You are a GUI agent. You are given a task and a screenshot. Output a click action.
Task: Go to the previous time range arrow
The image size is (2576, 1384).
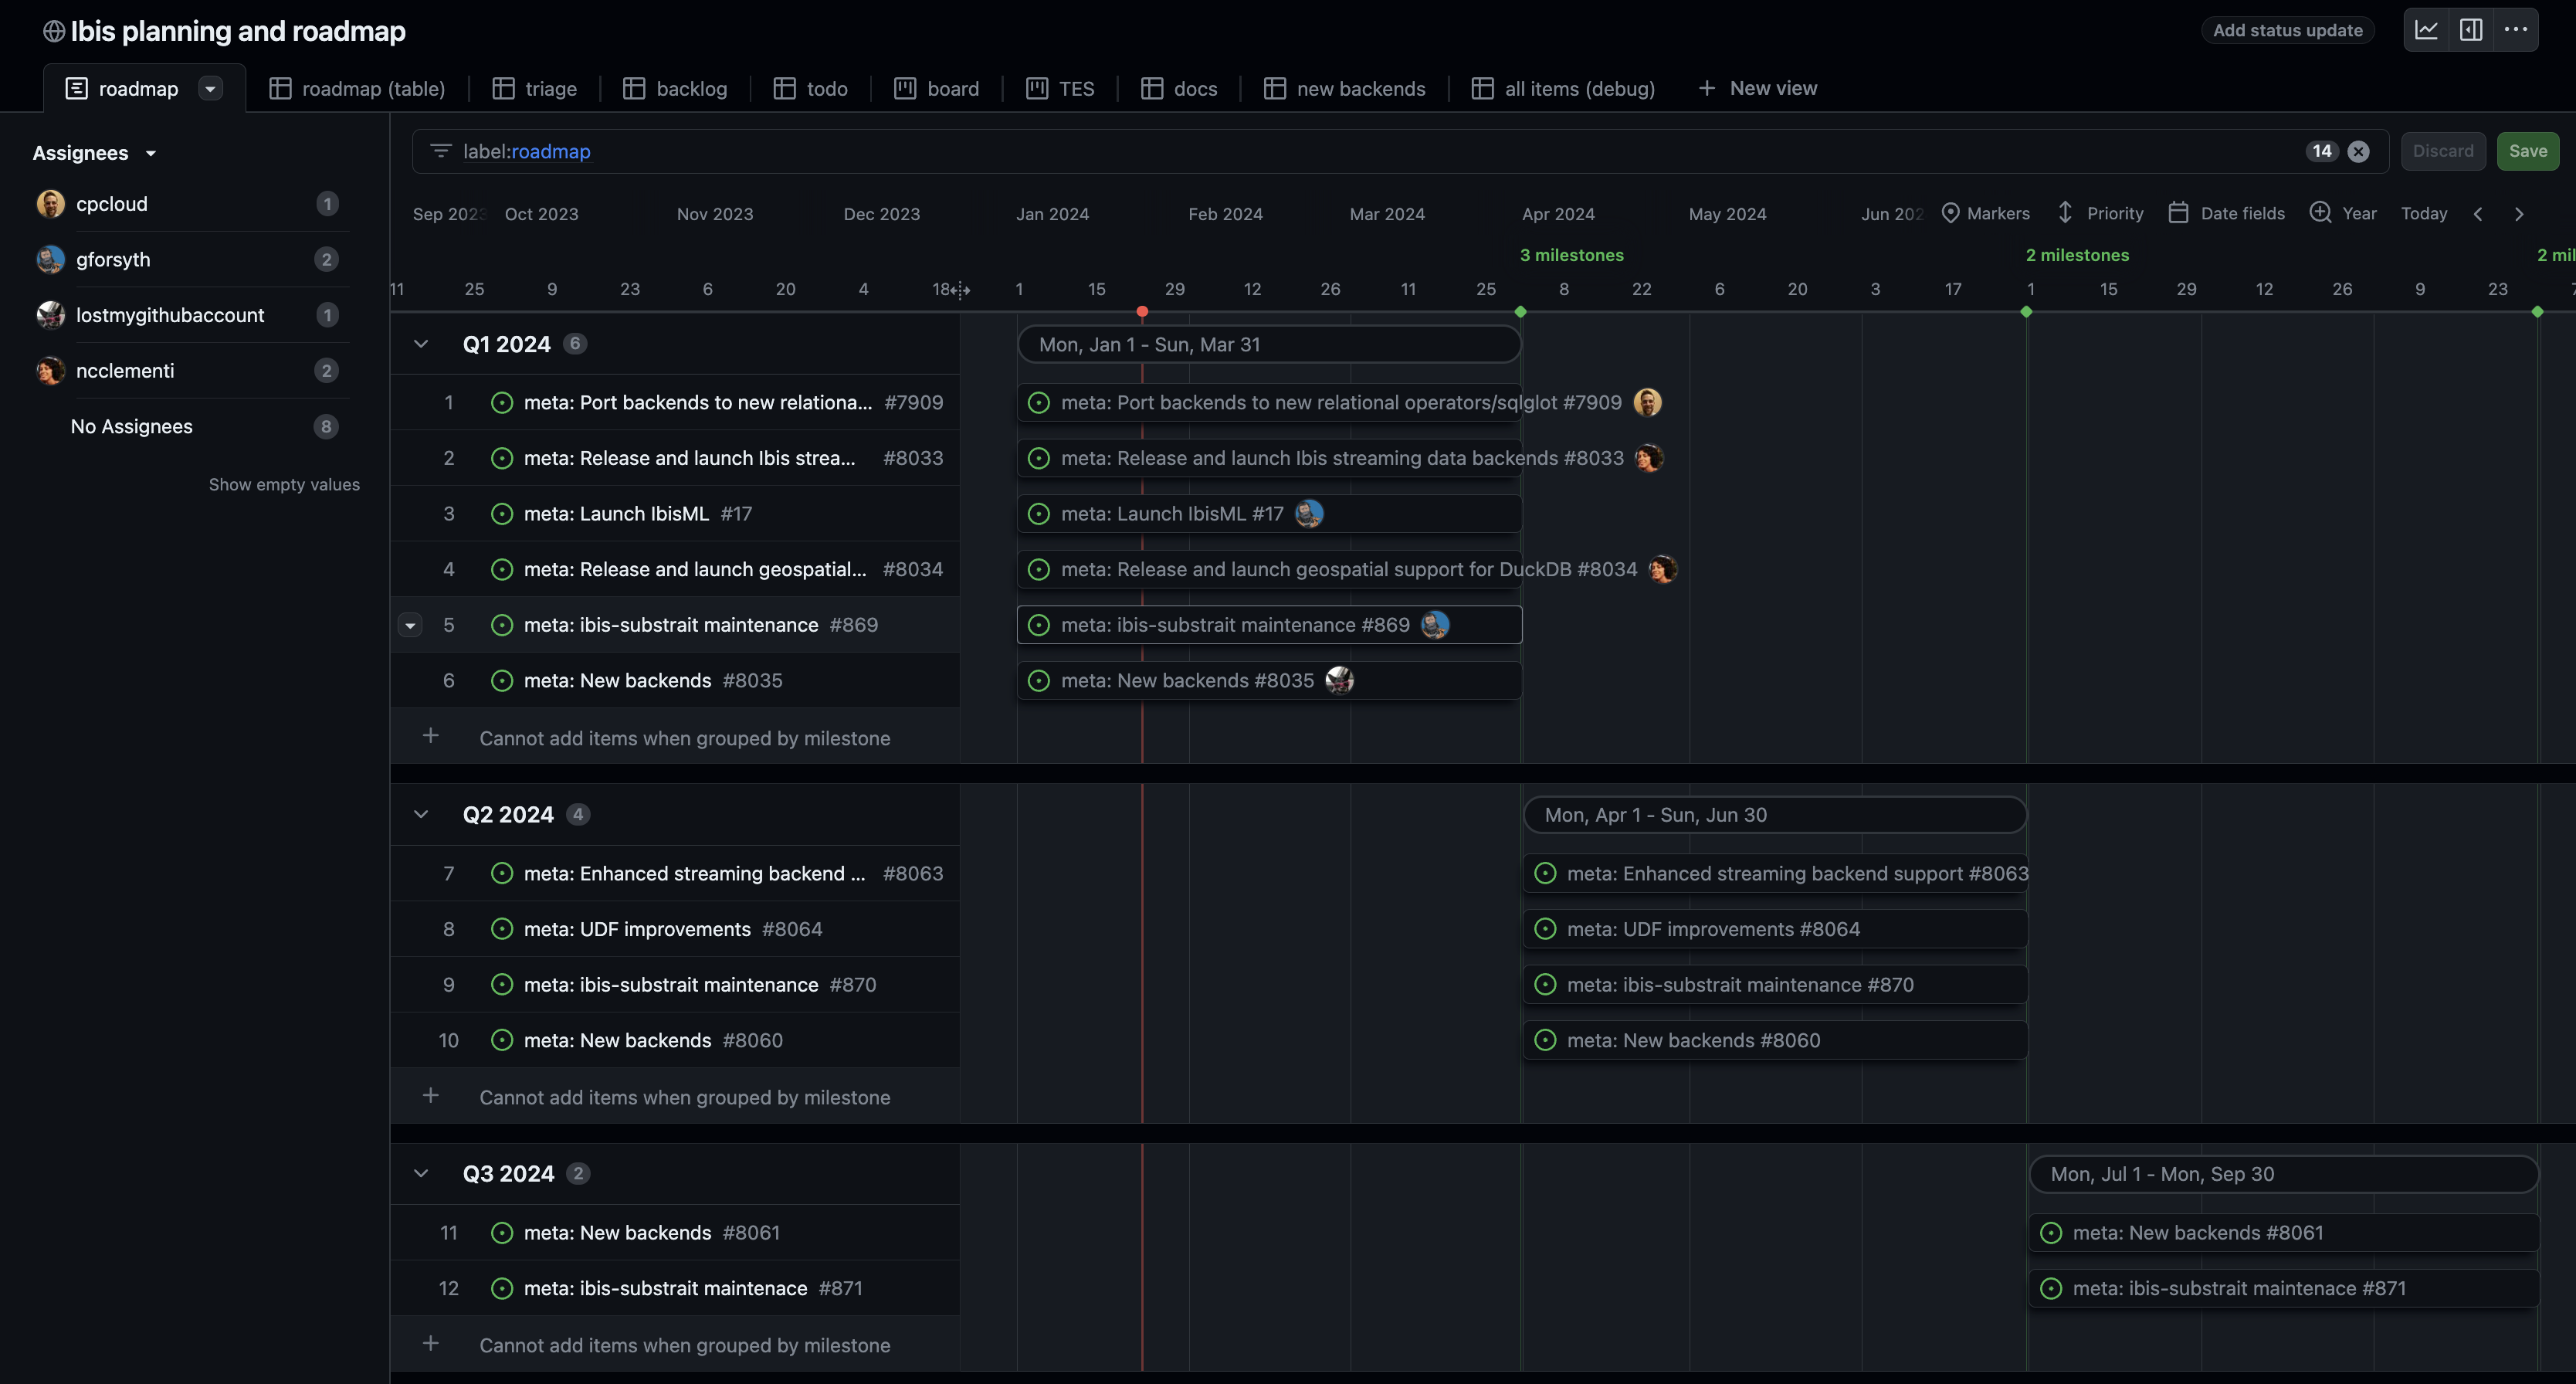point(2478,214)
